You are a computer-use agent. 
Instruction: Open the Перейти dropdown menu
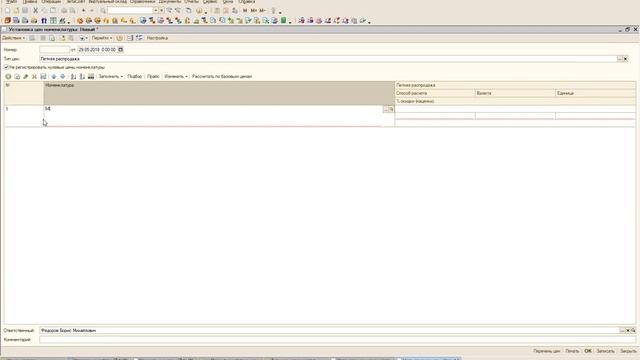pos(102,38)
